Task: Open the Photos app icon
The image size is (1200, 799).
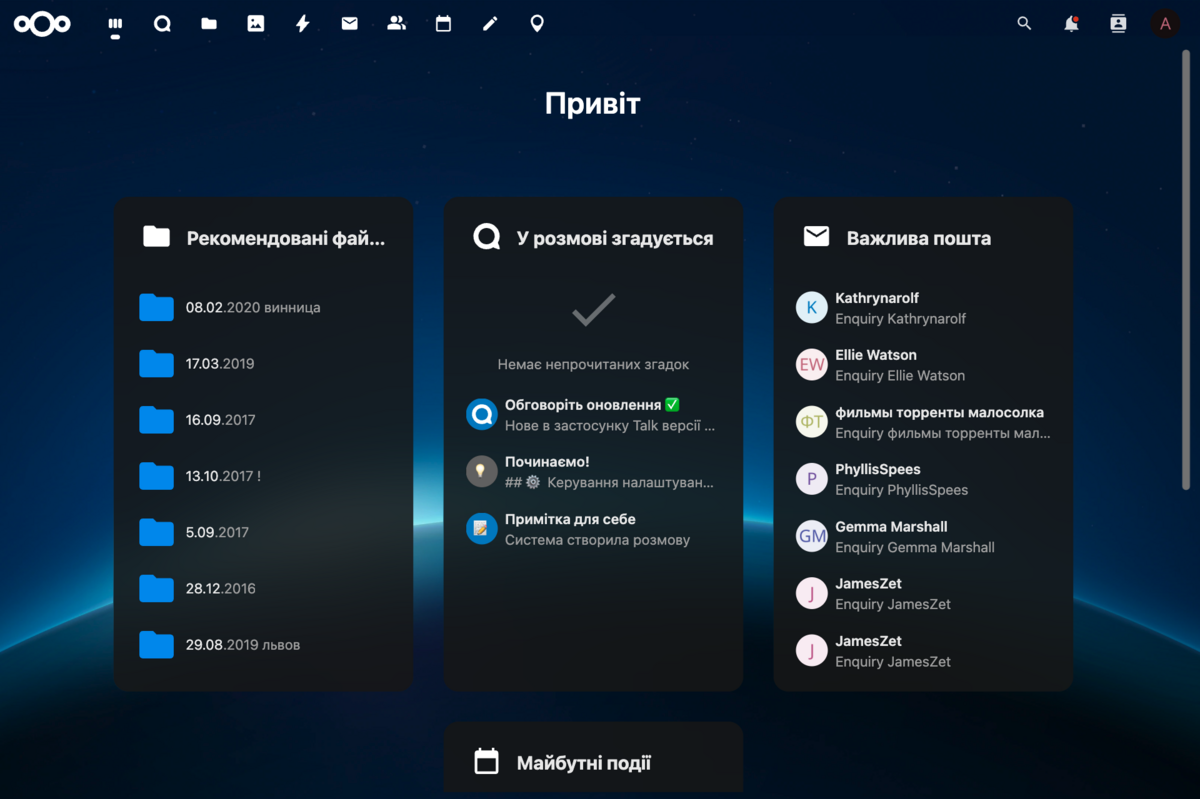Action: pyautogui.click(x=256, y=24)
